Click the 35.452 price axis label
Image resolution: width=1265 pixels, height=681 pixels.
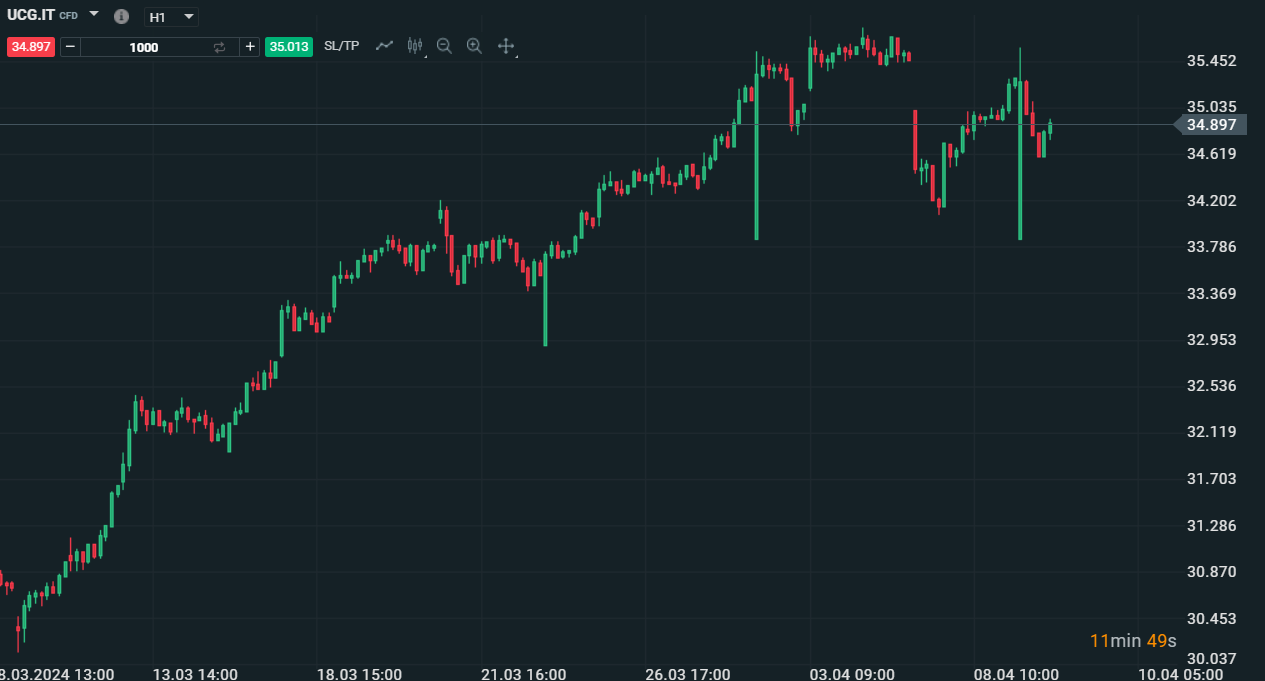point(1211,61)
